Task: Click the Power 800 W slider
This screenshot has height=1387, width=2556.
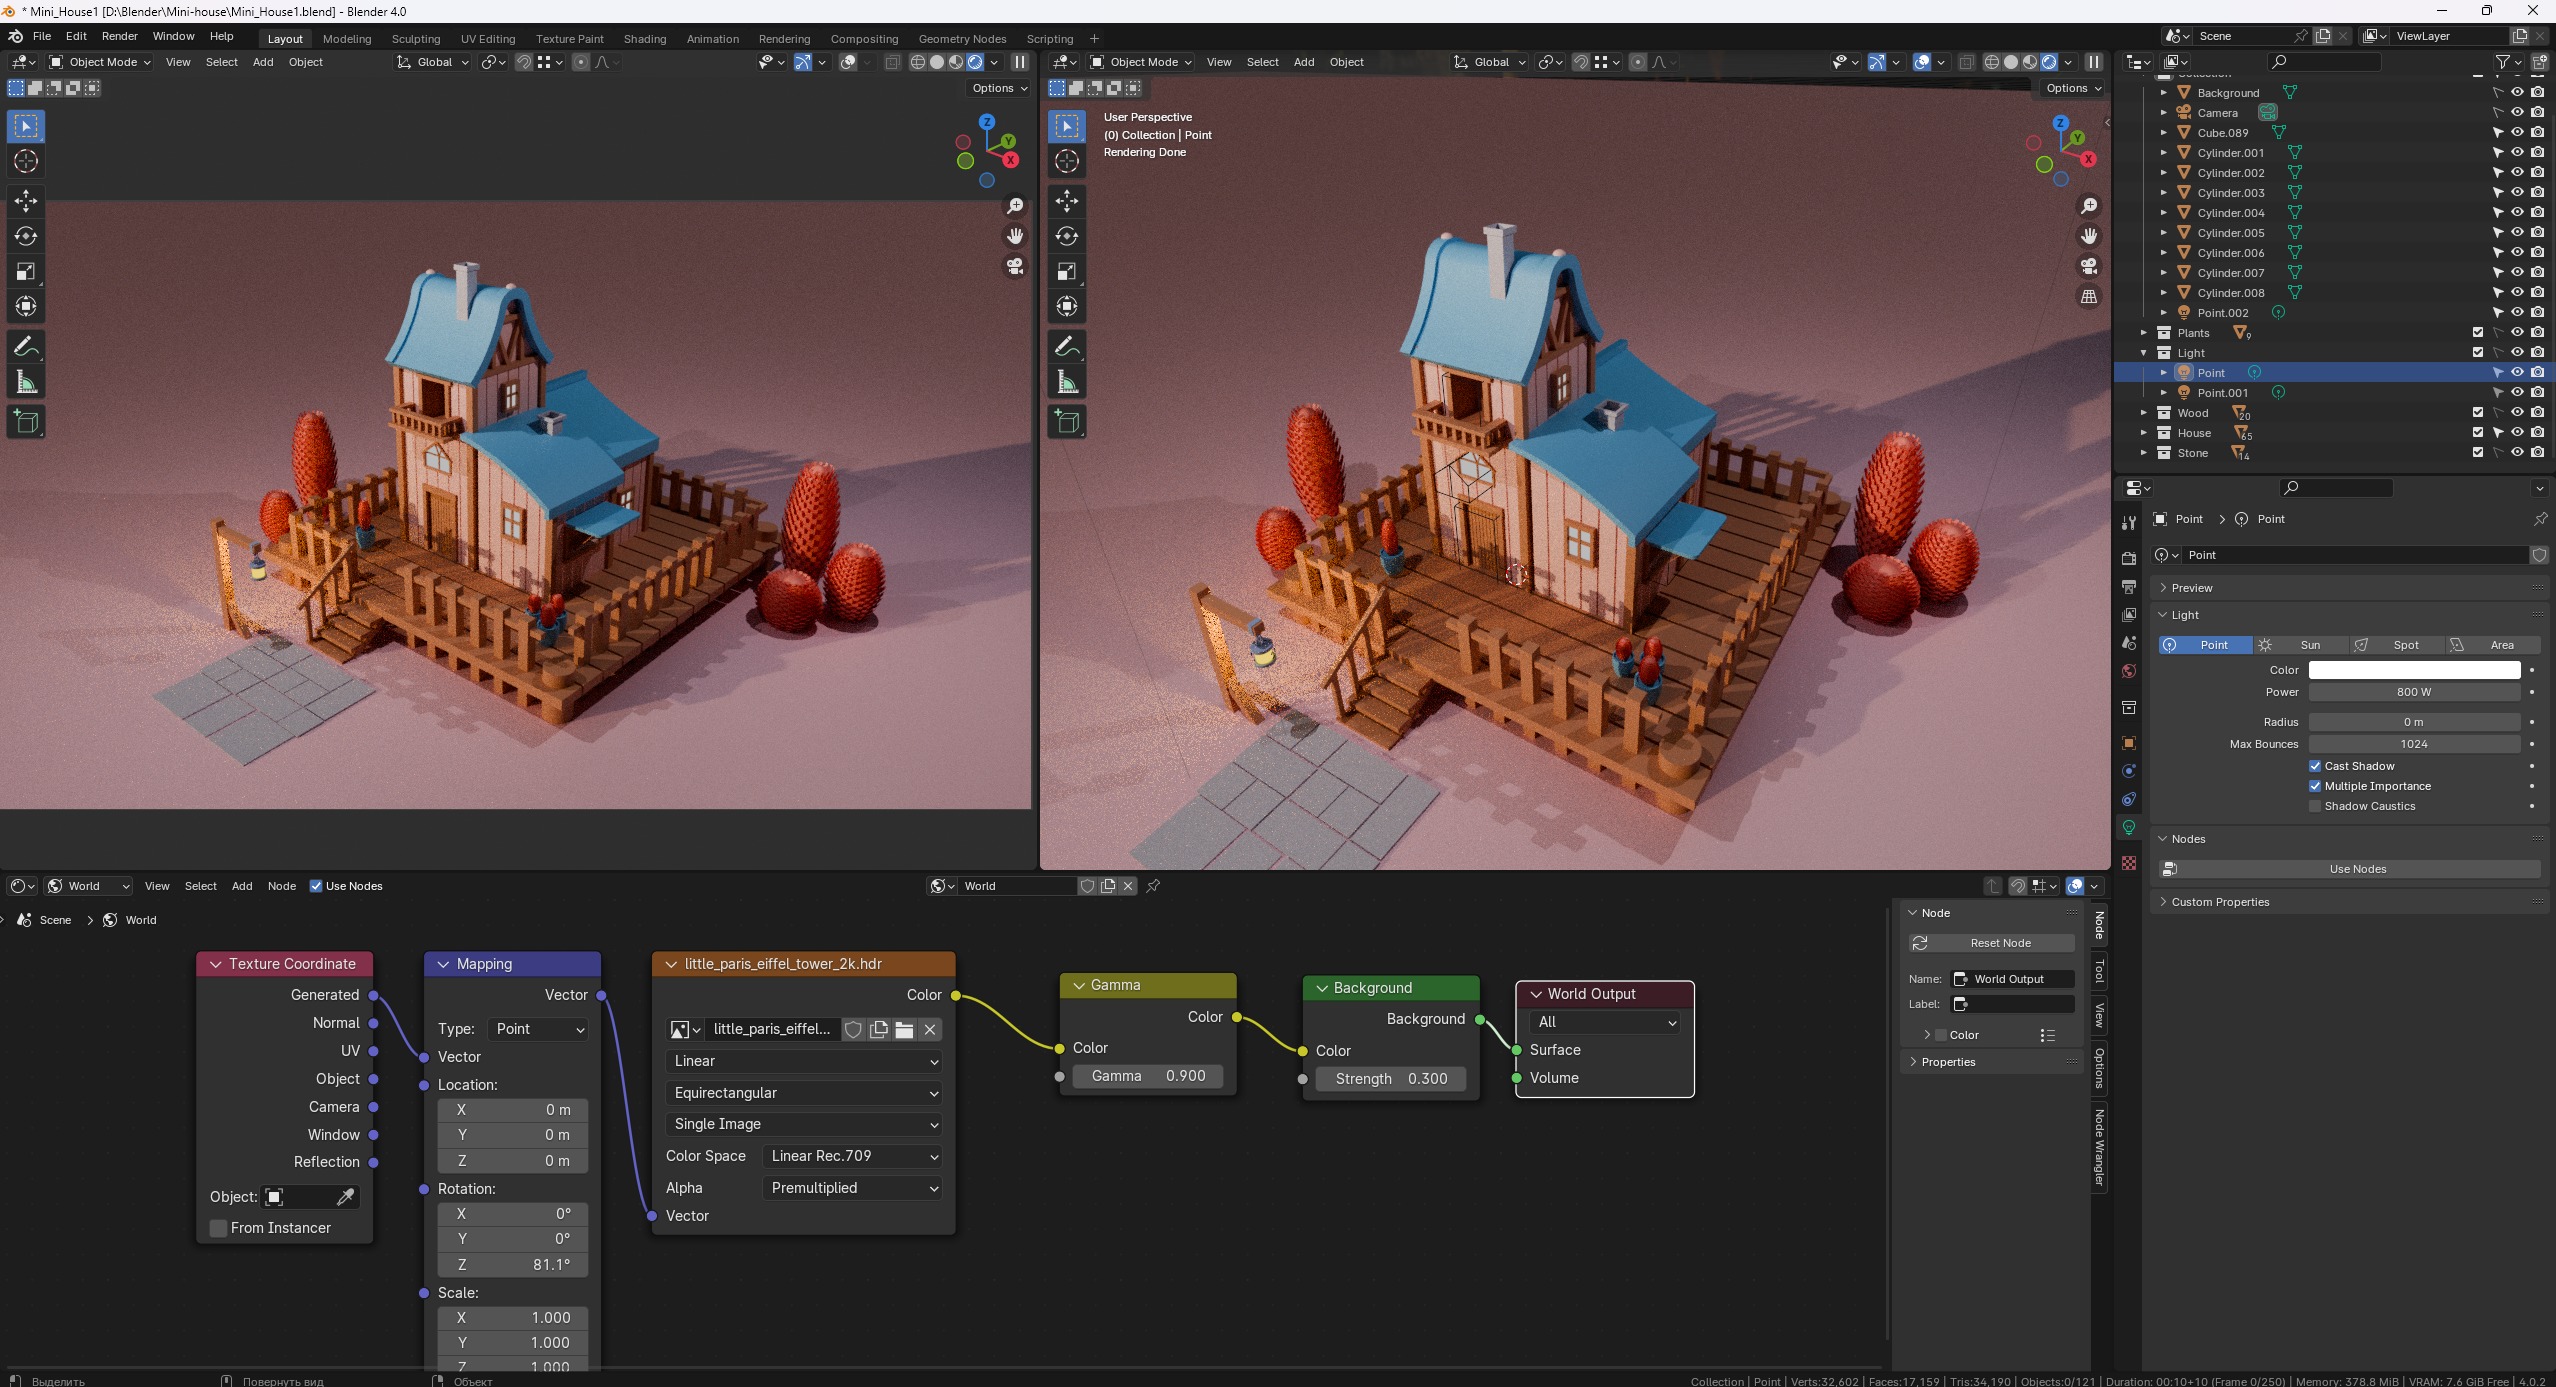Action: (x=2414, y=692)
